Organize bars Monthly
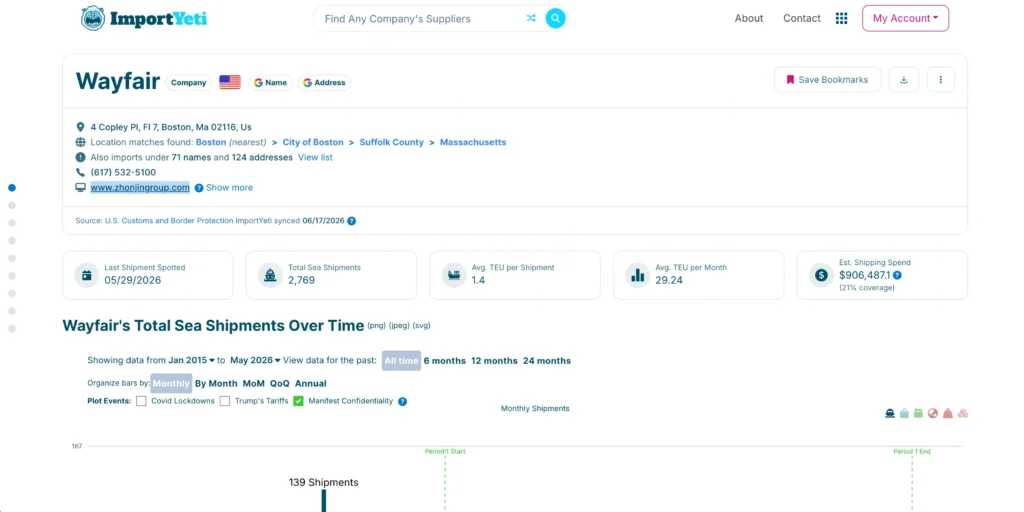 171,383
